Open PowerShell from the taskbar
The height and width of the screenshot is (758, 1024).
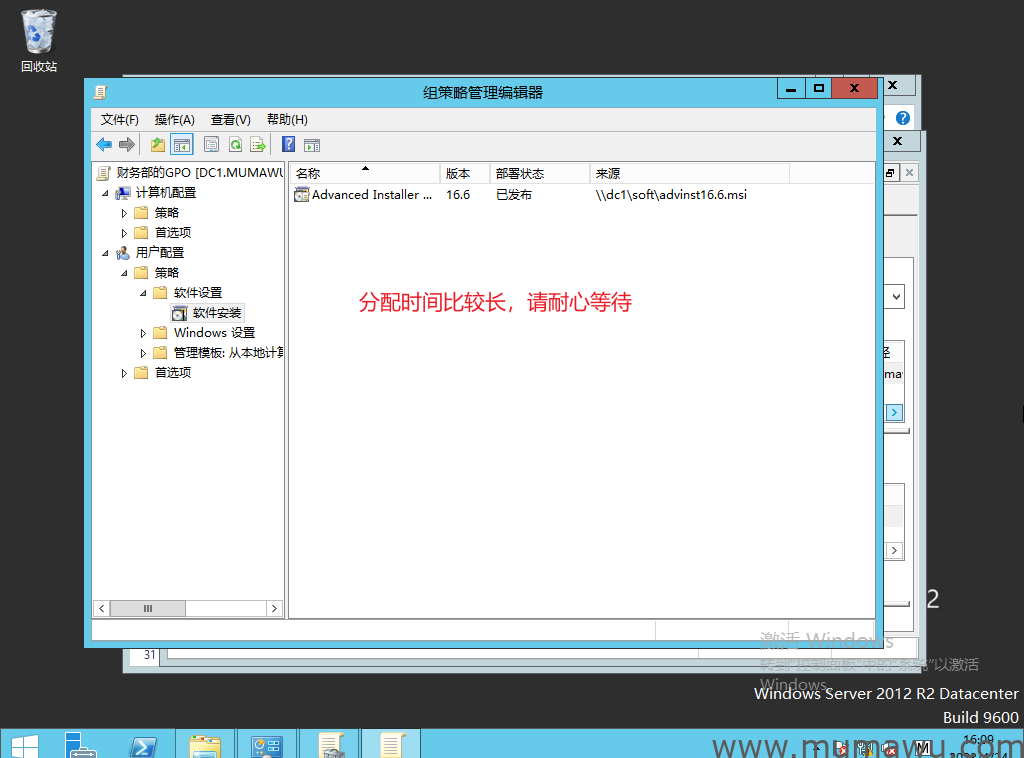[143, 745]
